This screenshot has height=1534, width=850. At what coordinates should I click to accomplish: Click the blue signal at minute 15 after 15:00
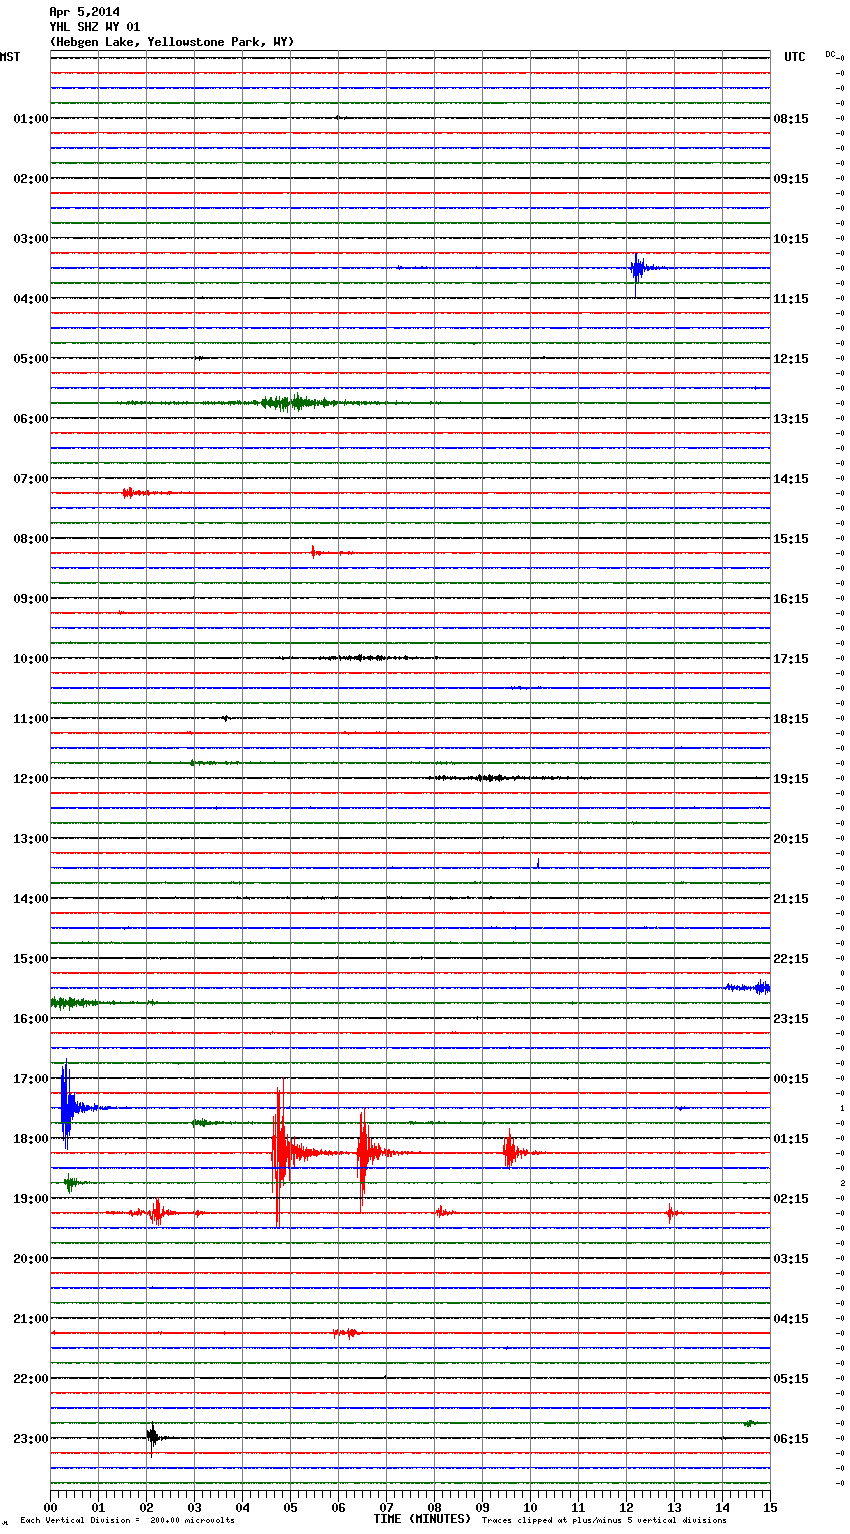(749, 988)
